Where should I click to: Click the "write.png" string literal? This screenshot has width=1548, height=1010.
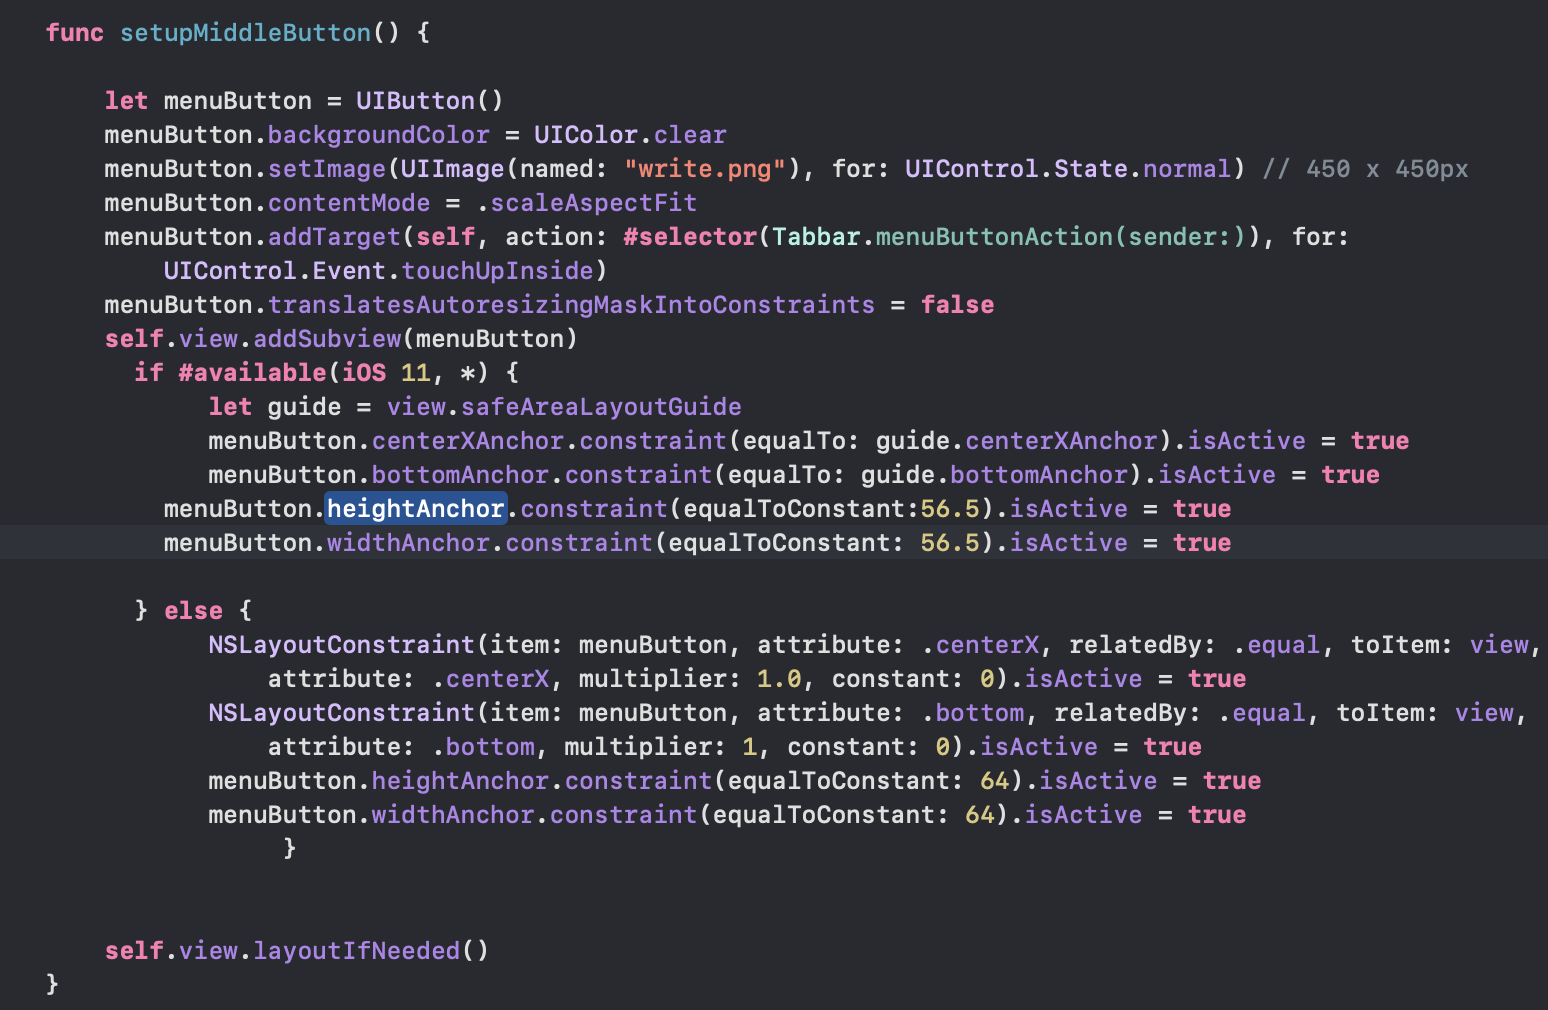pyautogui.click(x=705, y=169)
